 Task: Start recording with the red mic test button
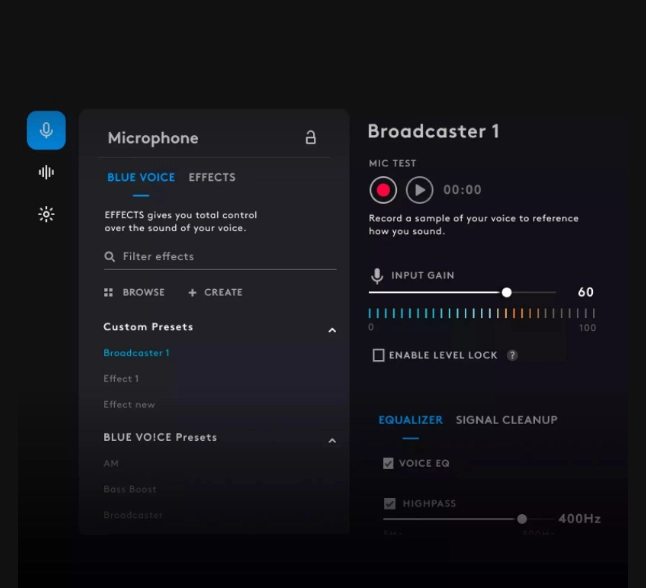pyautogui.click(x=383, y=190)
